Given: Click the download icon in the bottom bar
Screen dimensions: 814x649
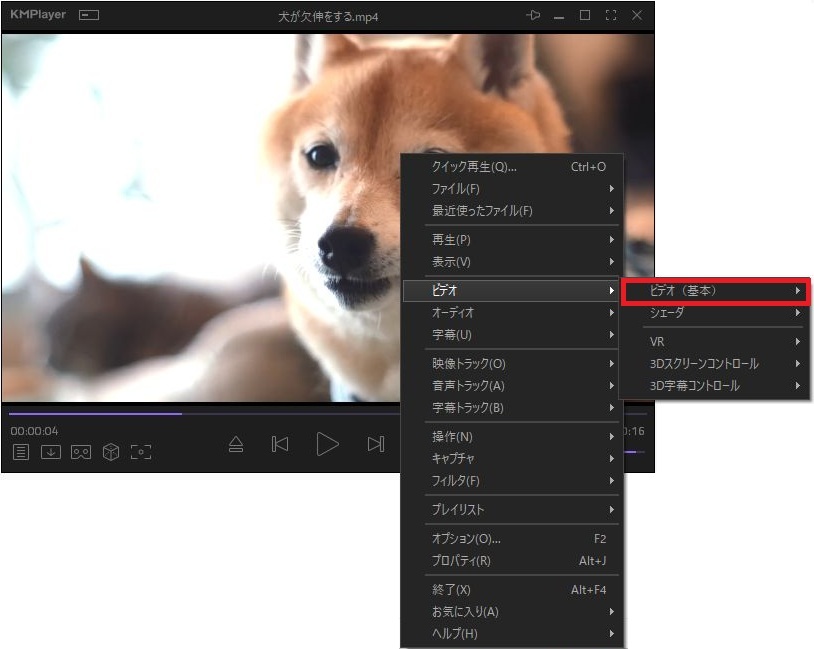Looking at the screenshot, I should point(51,452).
